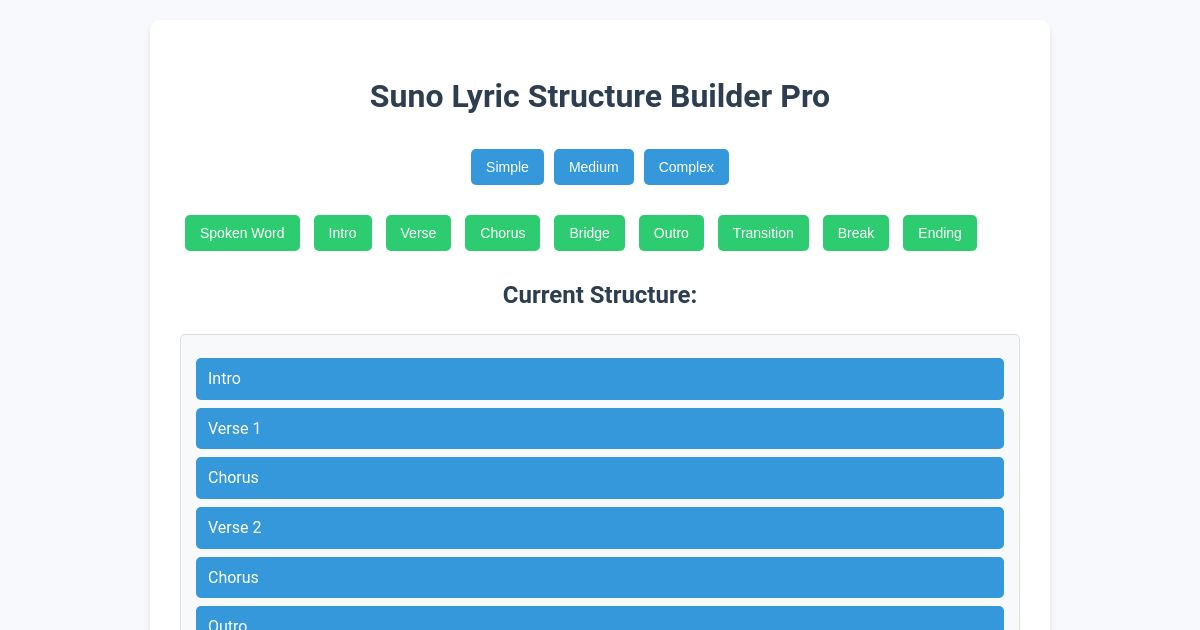Image resolution: width=1200 pixels, height=630 pixels.
Task: Click the Suno Lyric Structure Builder Pro title
Action: pyautogui.click(x=600, y=96)
